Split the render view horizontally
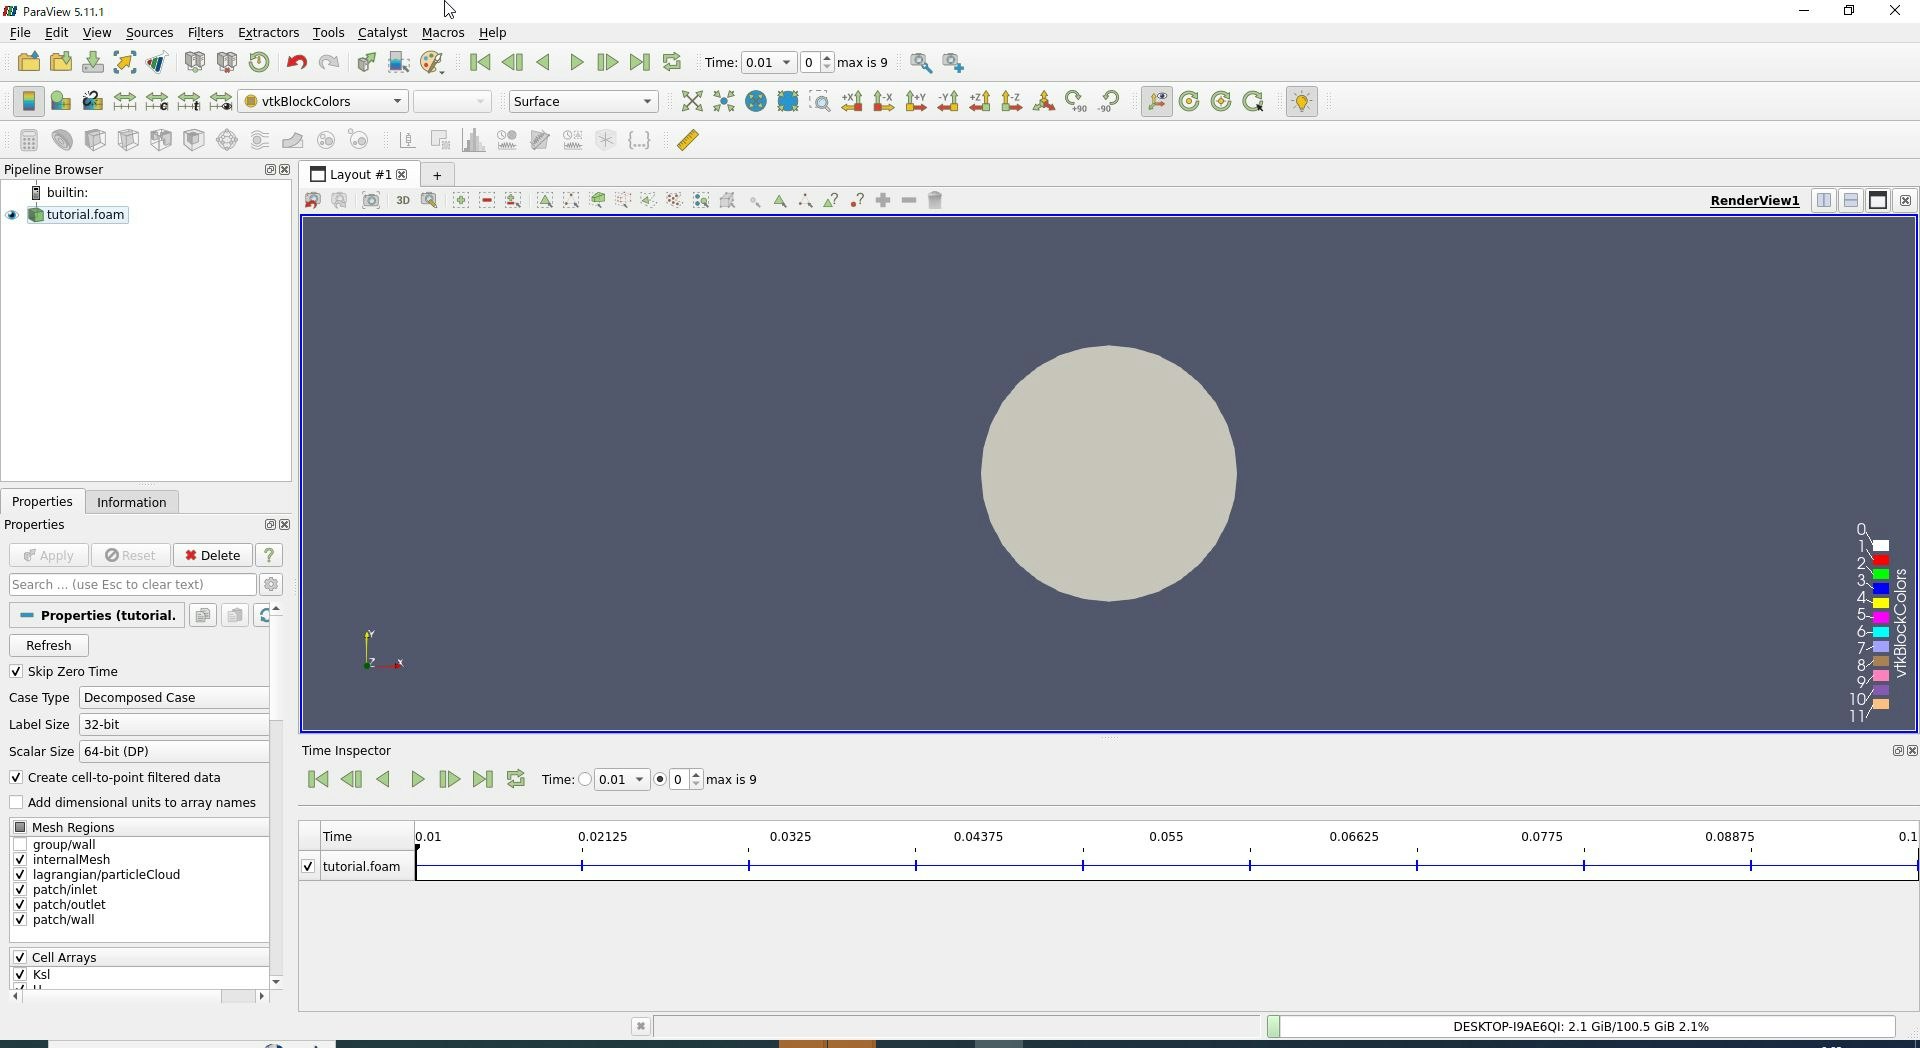Image resolution: width=1920 pixels, height=1048 pixels. [x=1823, y=201]
